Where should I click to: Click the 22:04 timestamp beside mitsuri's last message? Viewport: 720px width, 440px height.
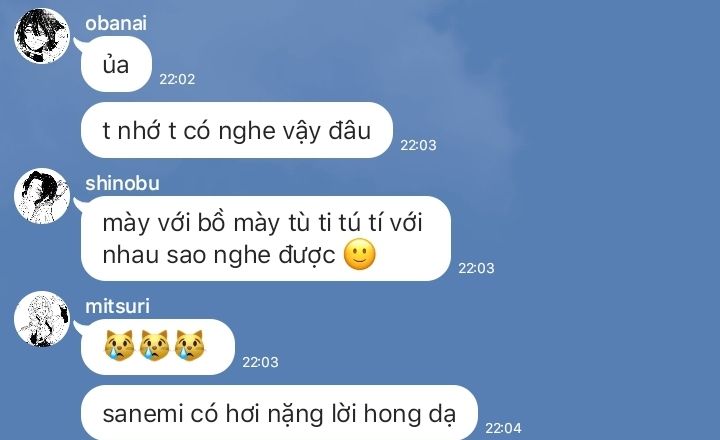pyautogui.click(x=503, y=429)
